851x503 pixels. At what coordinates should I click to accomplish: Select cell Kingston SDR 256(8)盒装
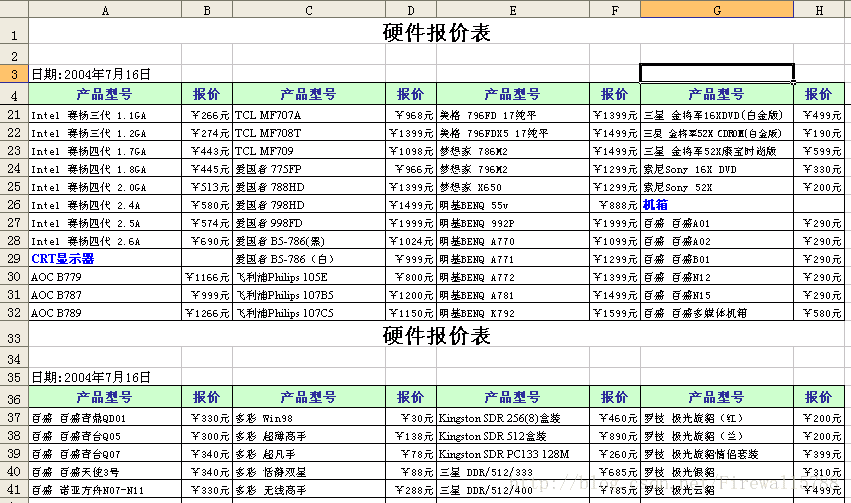(x=513, y=418)
